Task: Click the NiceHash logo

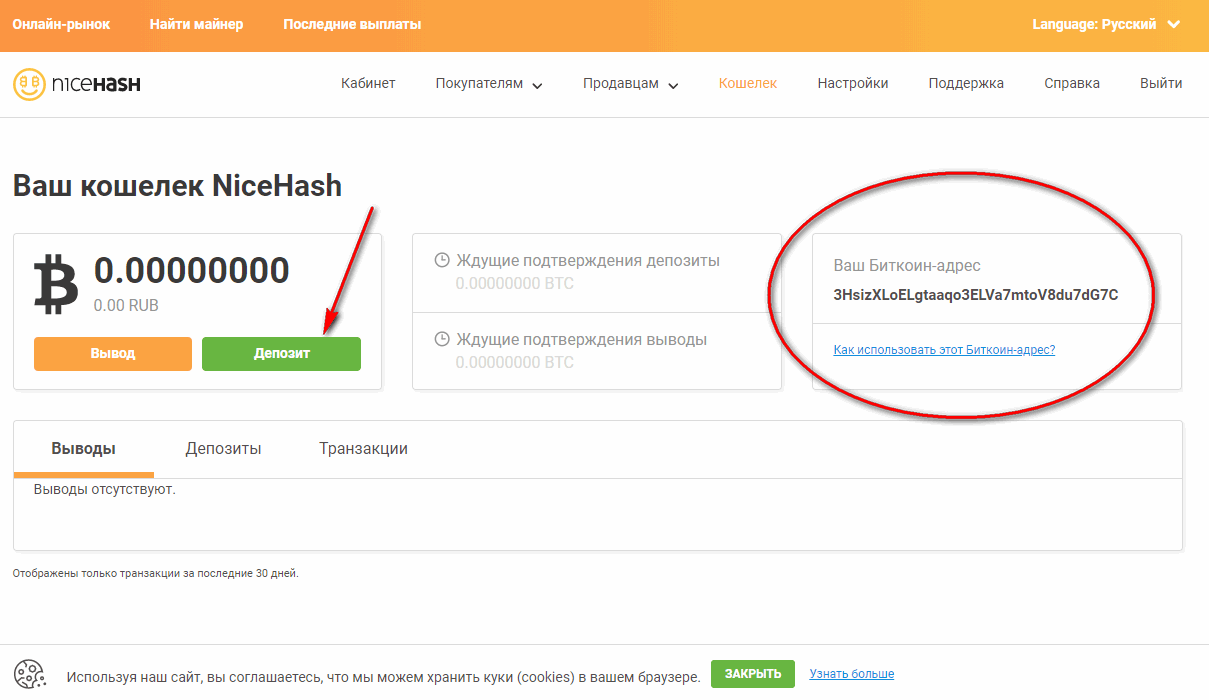Action: pos(76,84)
